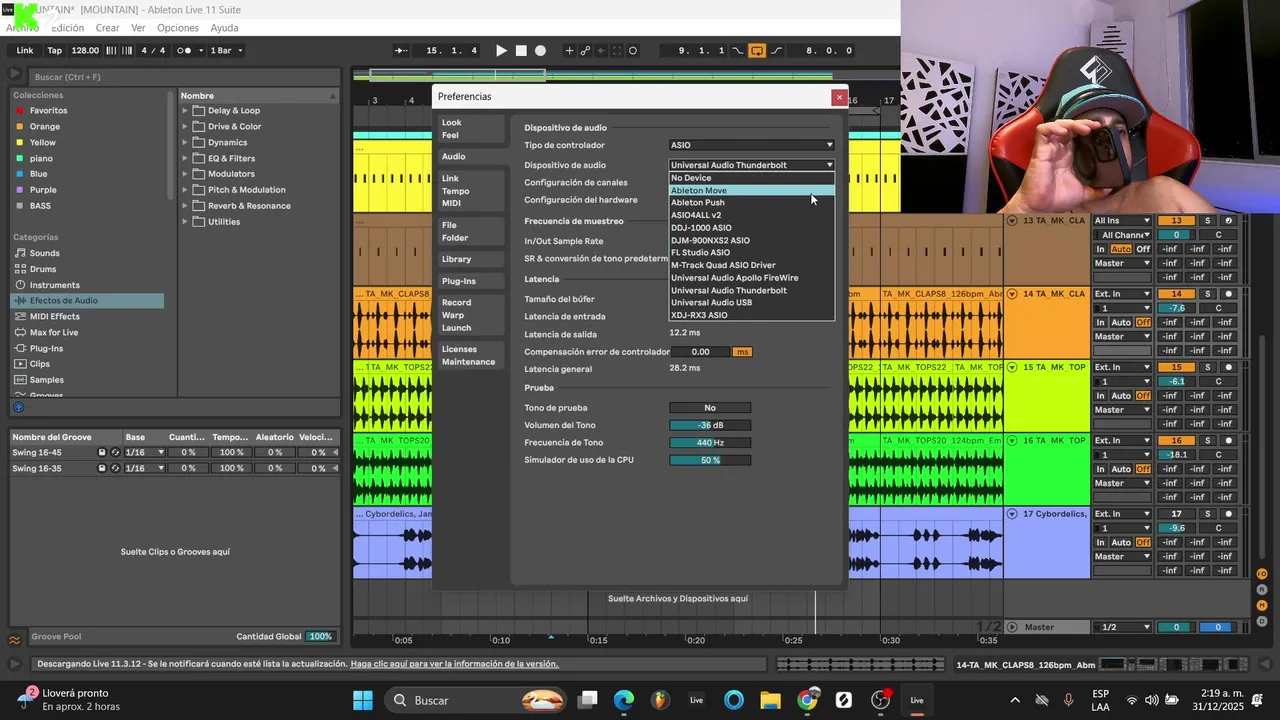Image resolution: width=1280 pixels, height=720 pixels.
Task: Choose FL Studio ASIO from device list
Action: tap(751, 253)
